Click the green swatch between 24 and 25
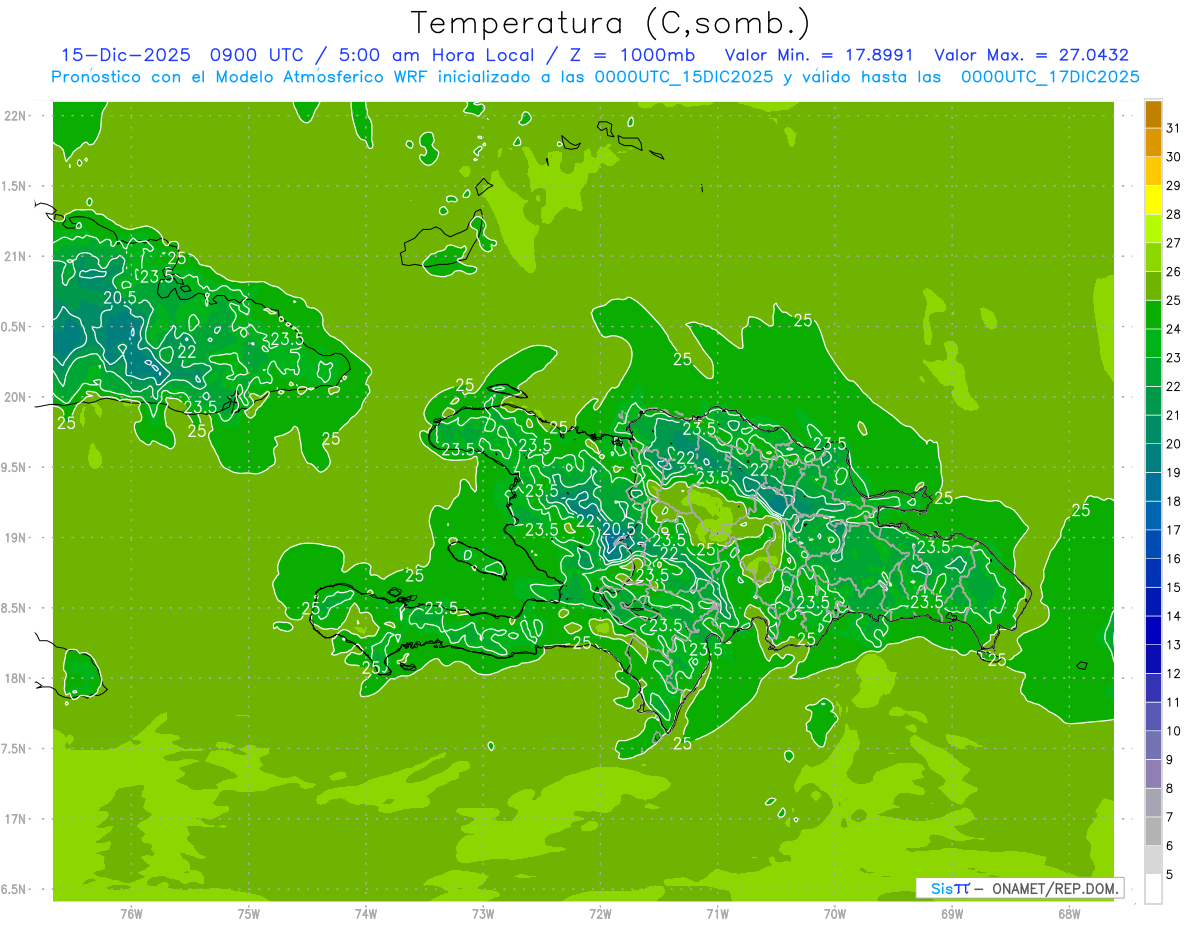Viewport: 1200px width, 927px height. [1153, 314]
